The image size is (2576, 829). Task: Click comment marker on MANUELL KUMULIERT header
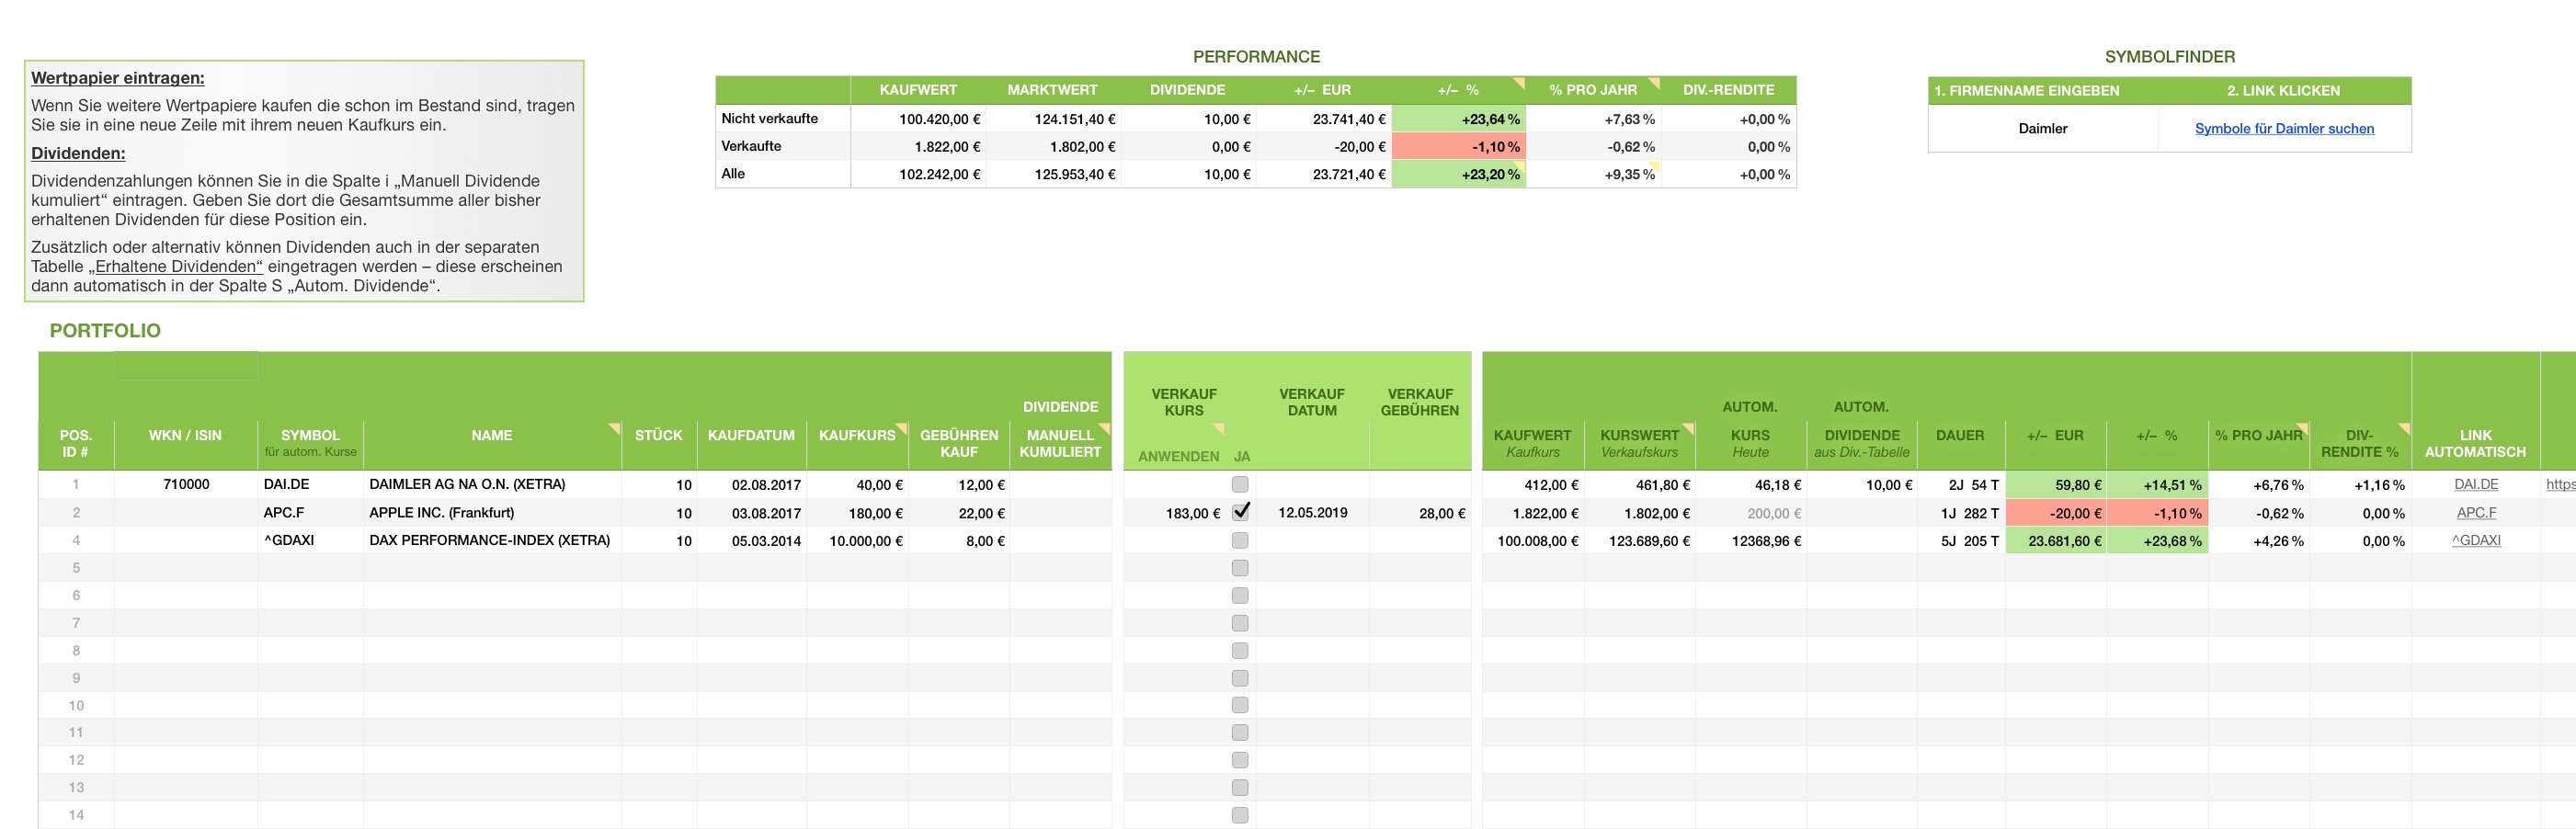1105,427
